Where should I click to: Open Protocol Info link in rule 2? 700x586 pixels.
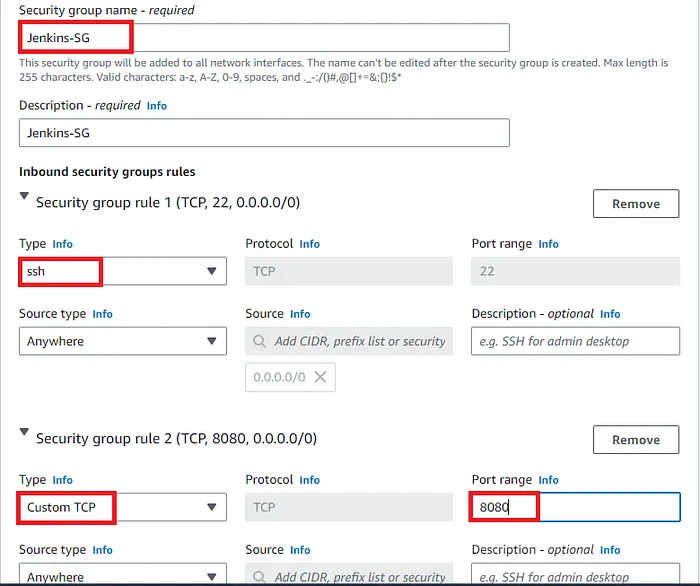[x=309, y=480]
